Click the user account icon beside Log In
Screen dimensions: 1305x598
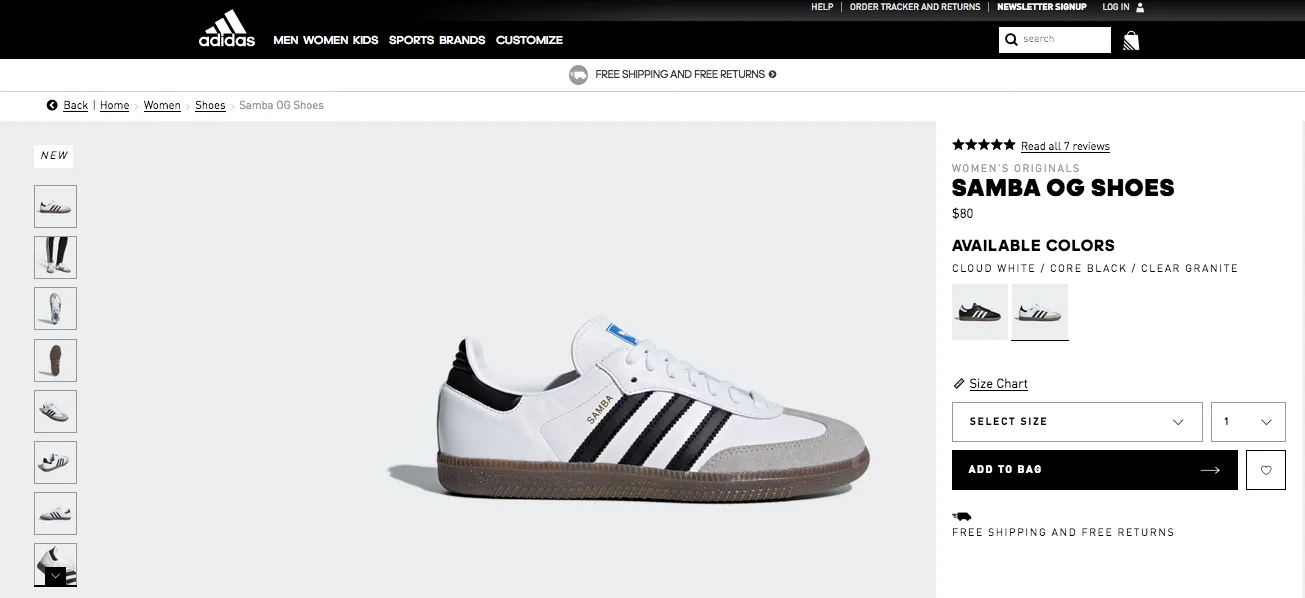[1140, 7]
